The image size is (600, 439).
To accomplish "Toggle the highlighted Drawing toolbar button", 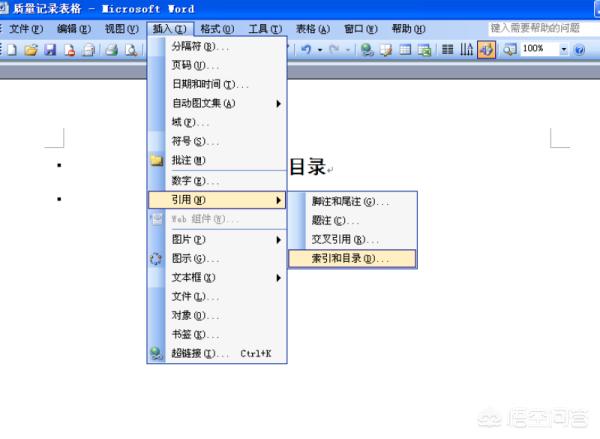I will tap(486, 49).
